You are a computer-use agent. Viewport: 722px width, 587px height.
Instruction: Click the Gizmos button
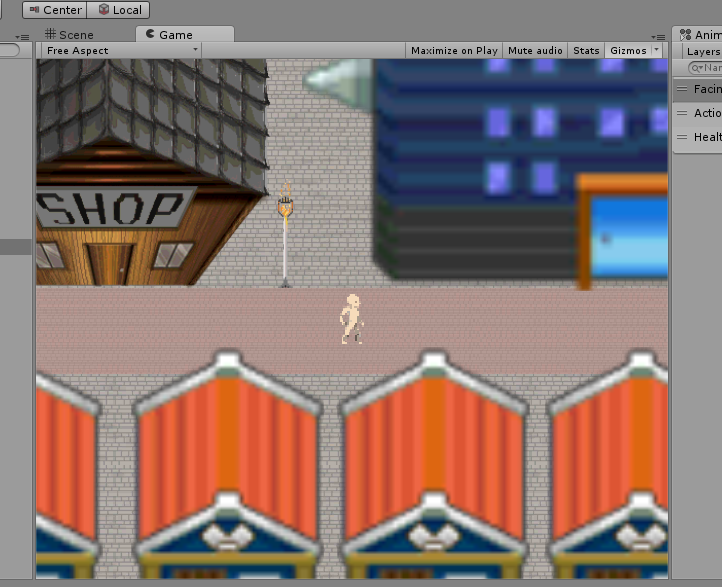point(628,50)
